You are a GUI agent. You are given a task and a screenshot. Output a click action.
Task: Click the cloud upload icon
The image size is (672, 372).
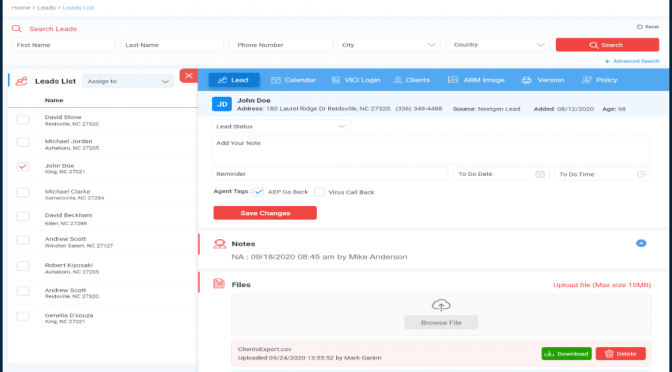pyautogui.click(x=441, y=305)
